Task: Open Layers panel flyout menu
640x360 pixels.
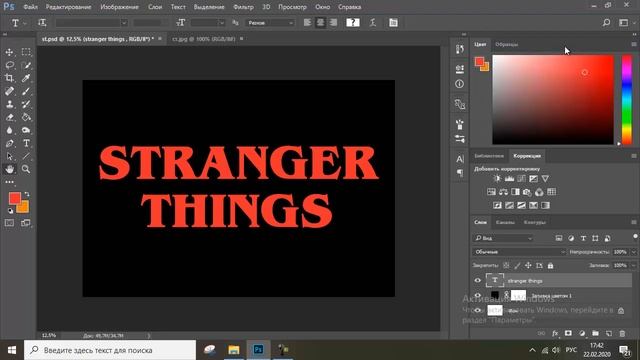Action: point(634,222)
